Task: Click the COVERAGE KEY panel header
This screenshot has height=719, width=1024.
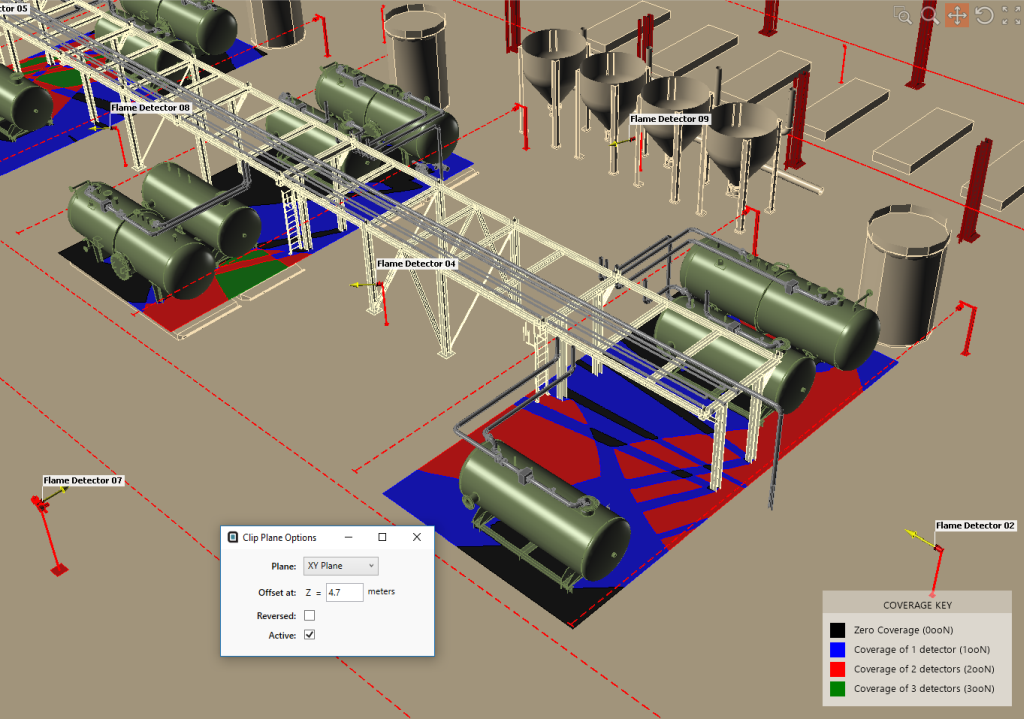Action: (916, 604)
